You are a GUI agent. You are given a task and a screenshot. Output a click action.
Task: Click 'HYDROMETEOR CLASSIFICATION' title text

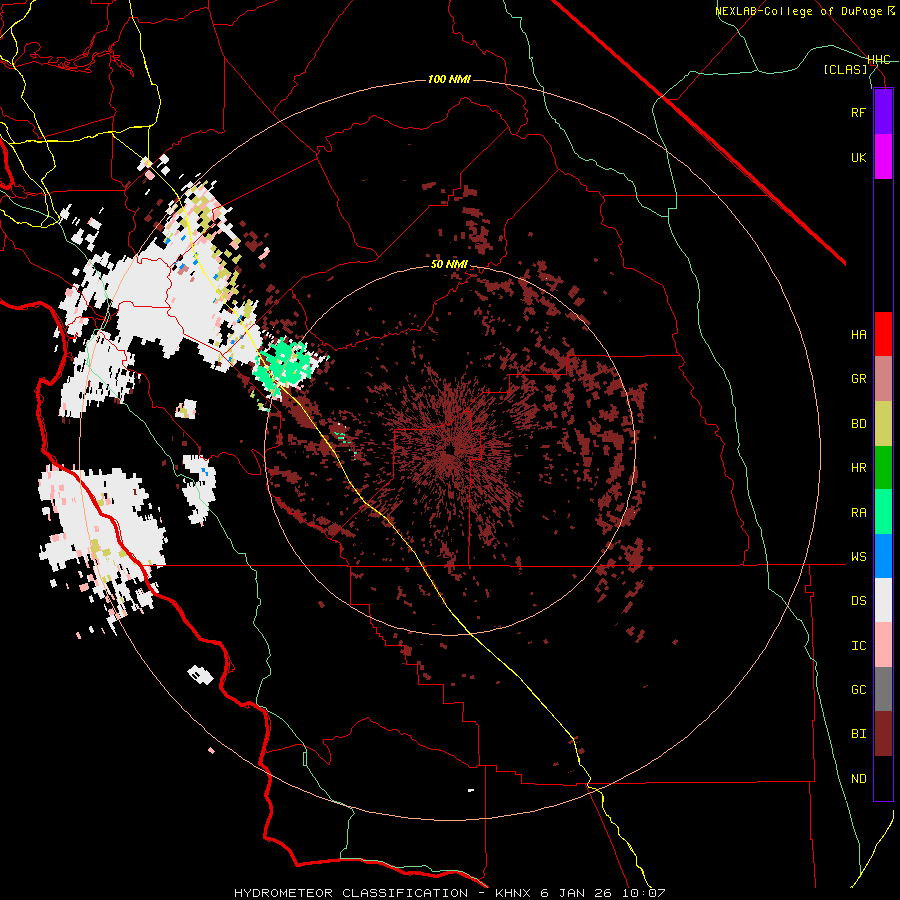(351, 893)
